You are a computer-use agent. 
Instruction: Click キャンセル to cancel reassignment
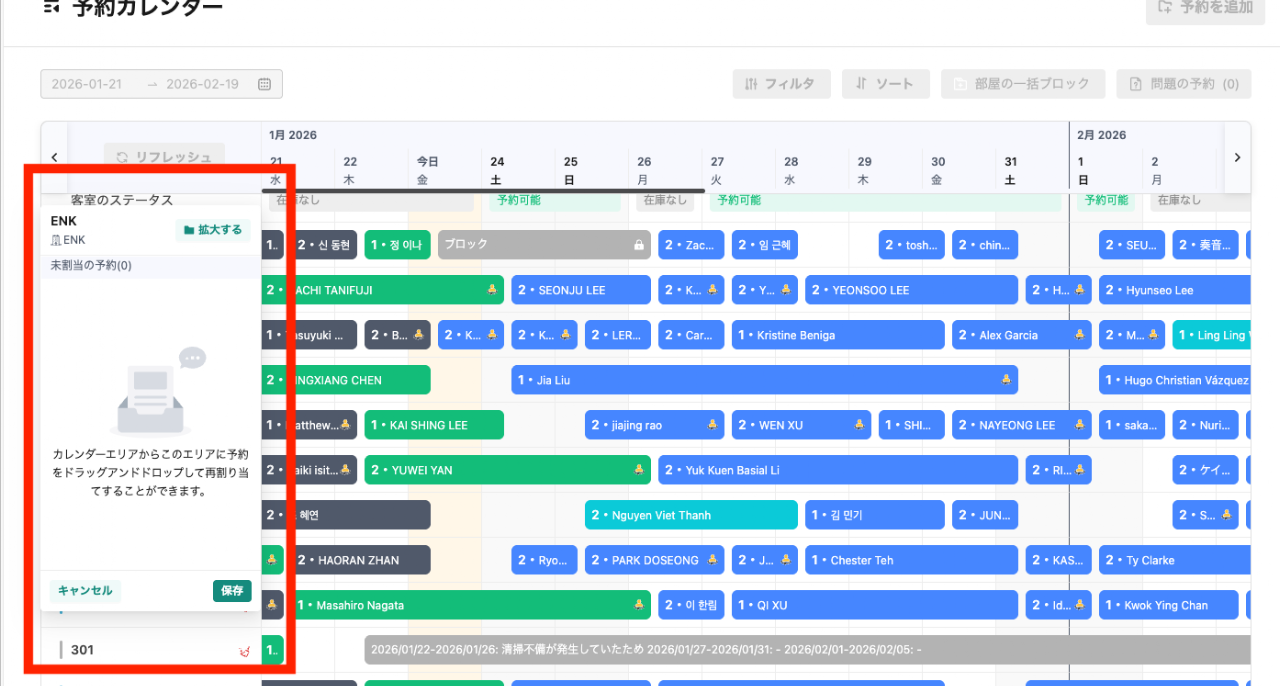tap(85, 591)
